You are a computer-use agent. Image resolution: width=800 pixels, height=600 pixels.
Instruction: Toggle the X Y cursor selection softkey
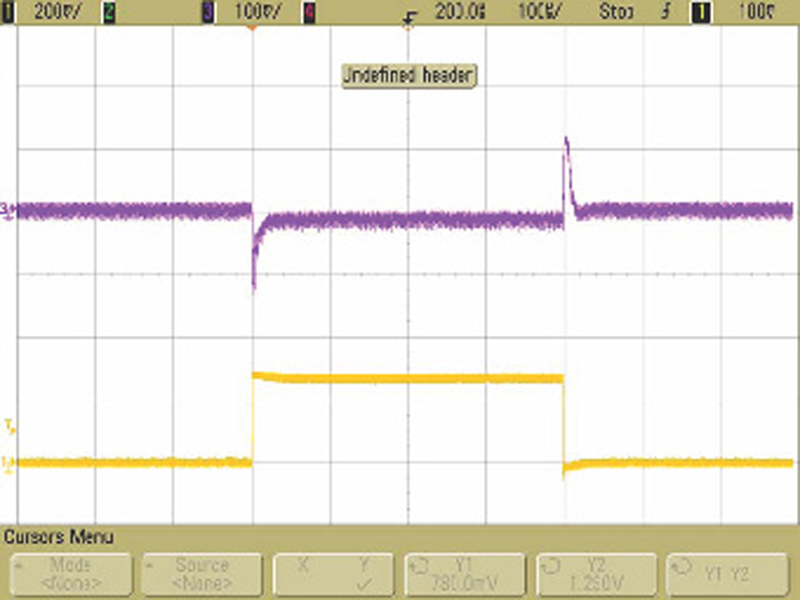click(333, 574)
